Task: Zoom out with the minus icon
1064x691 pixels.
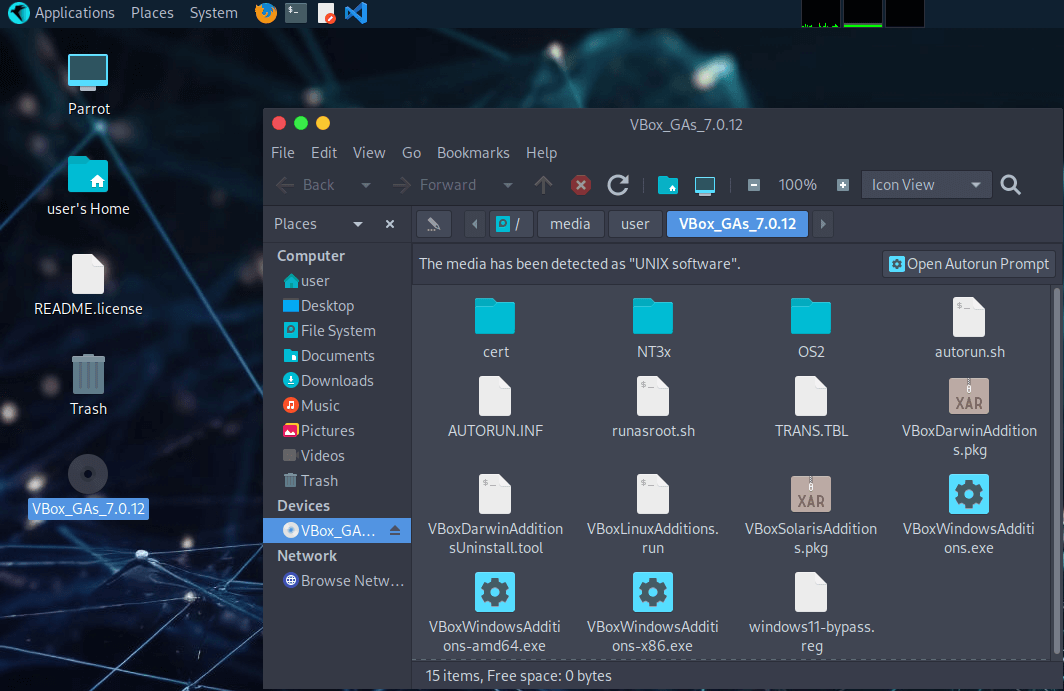Action: click(754, 185)
